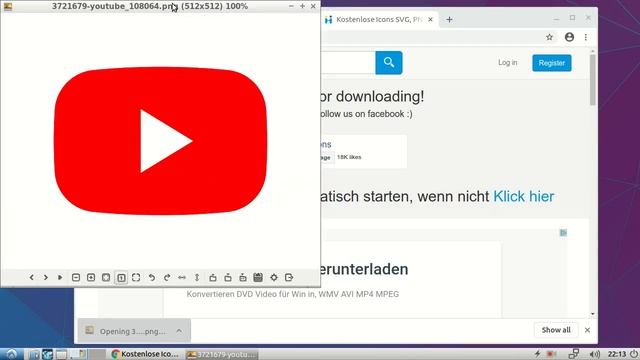640x360 pixels.
Task: Open network icon in system tray
Action: 574,354
